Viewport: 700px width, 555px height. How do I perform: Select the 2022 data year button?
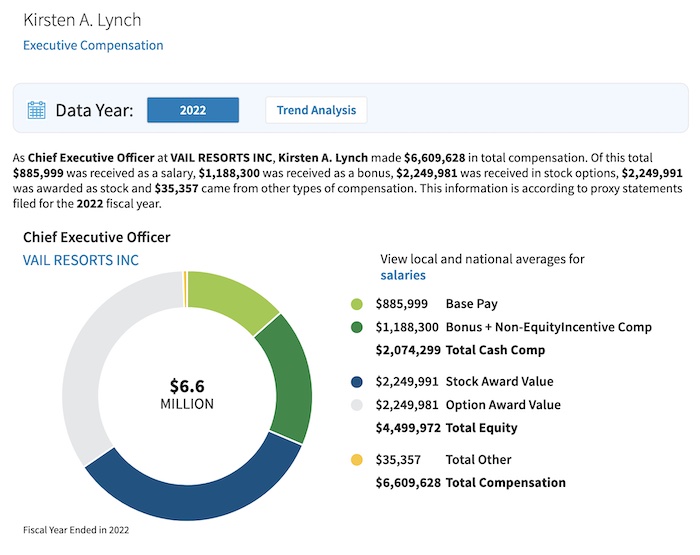pyautogui.click(x=193, y=110)
